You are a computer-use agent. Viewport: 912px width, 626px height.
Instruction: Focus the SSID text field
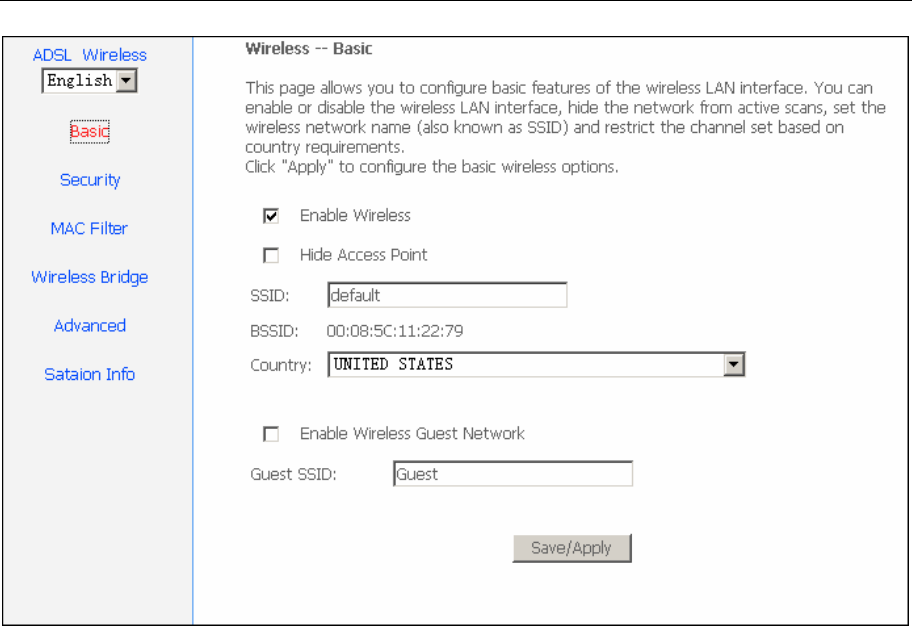[x=447, y=295]
